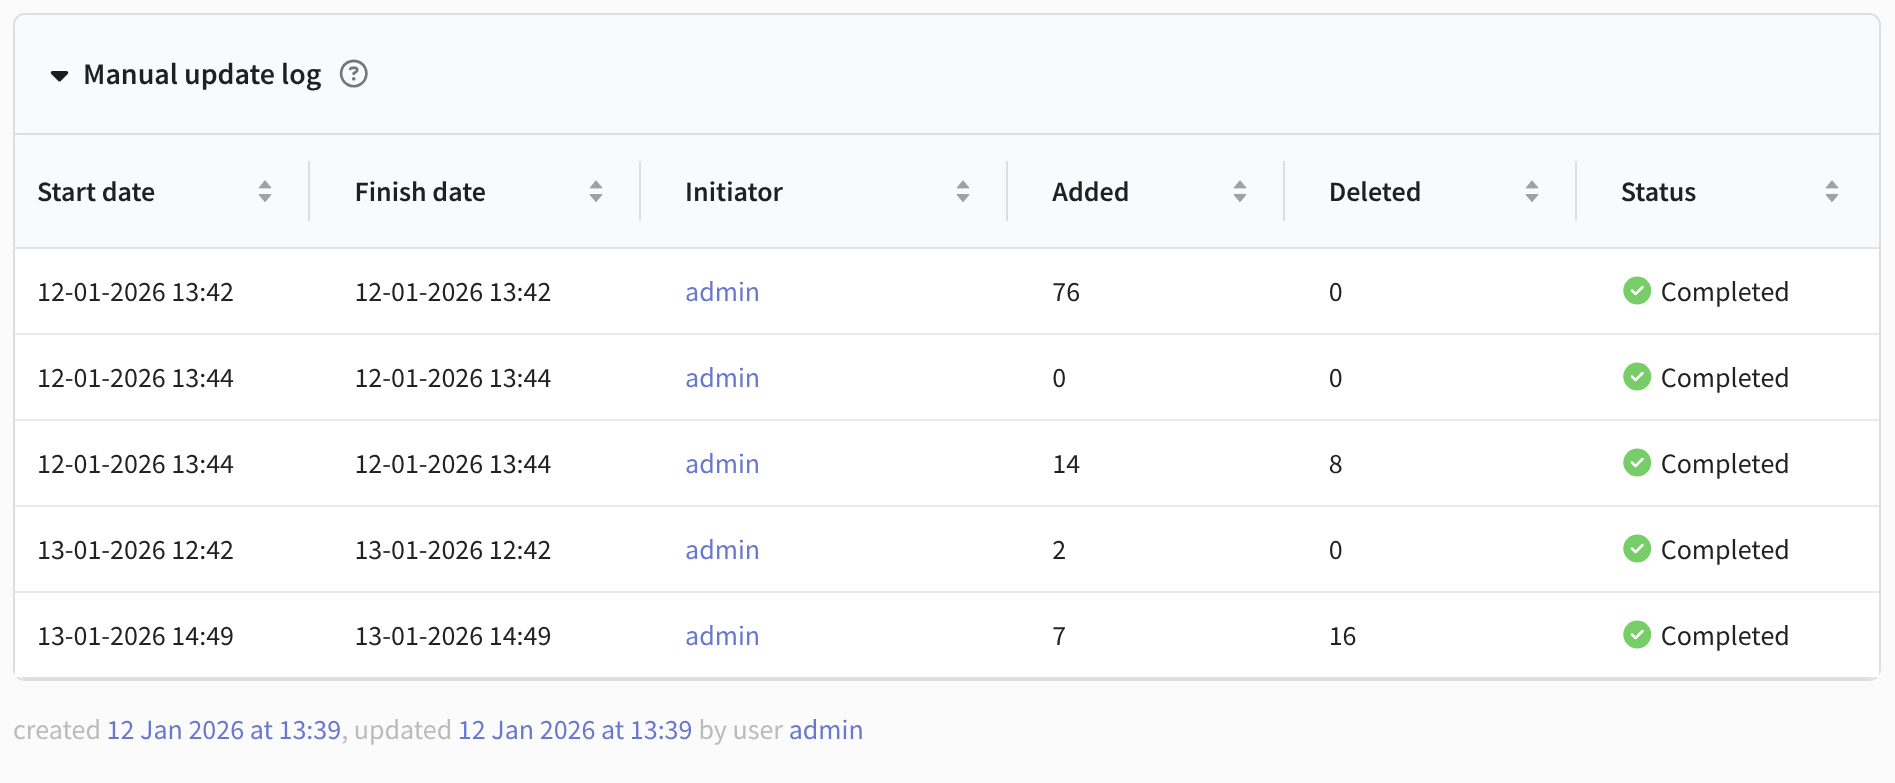1895x783 pixels.
Task: Click the help icon beside Manual update log
Action: [353, 74]
